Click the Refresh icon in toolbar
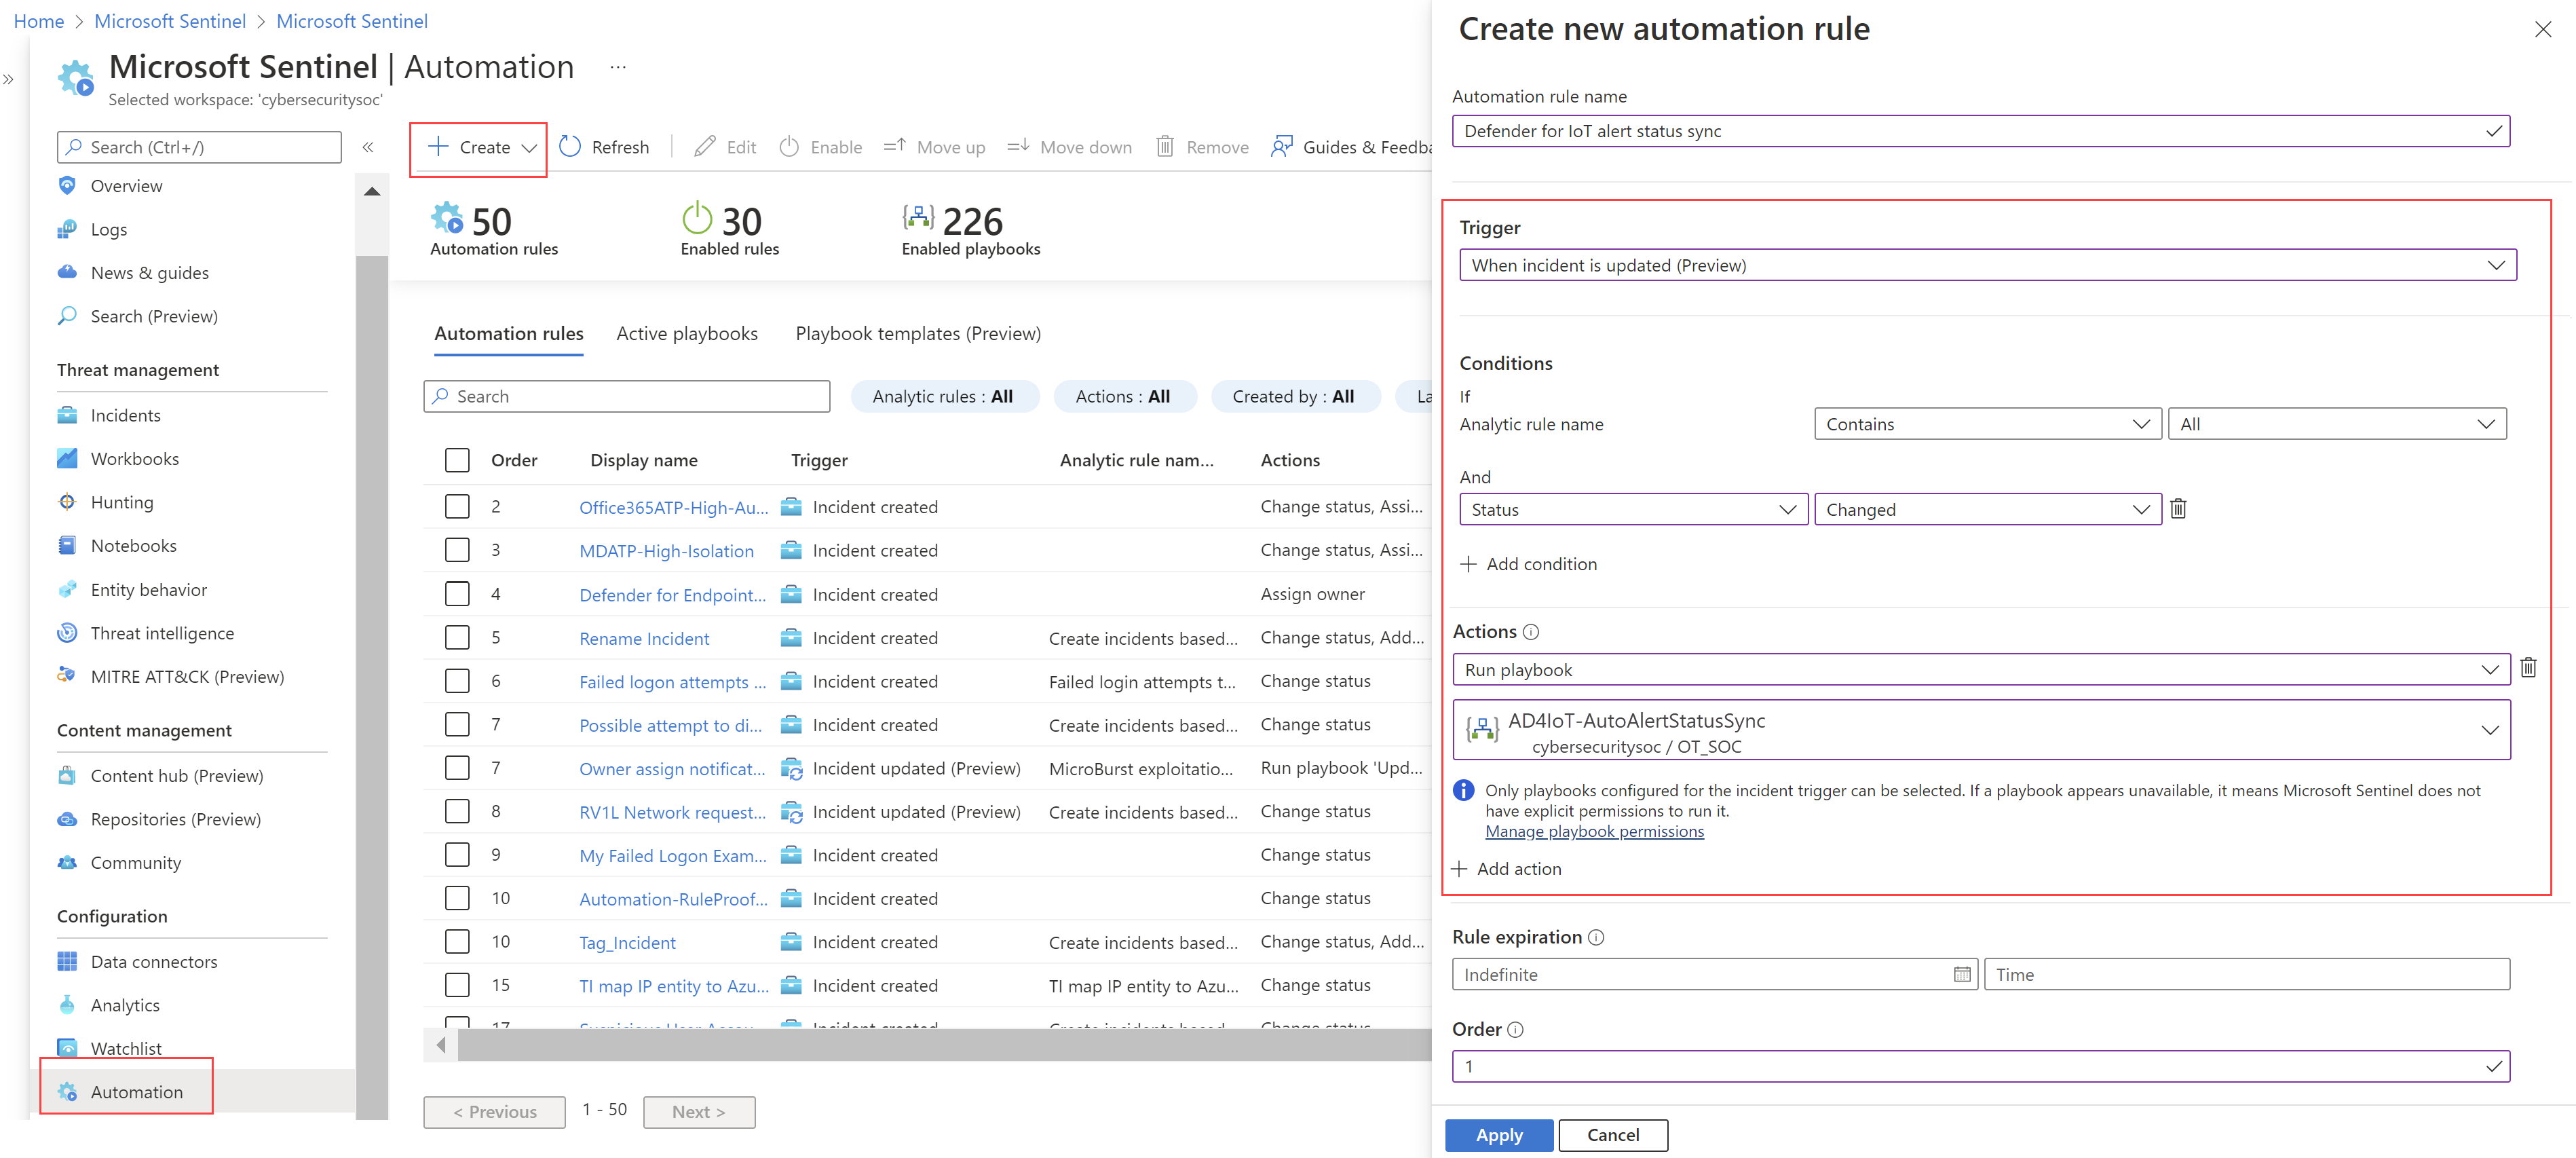This screenshot has width=2576, height=1158. pos(570,147)
